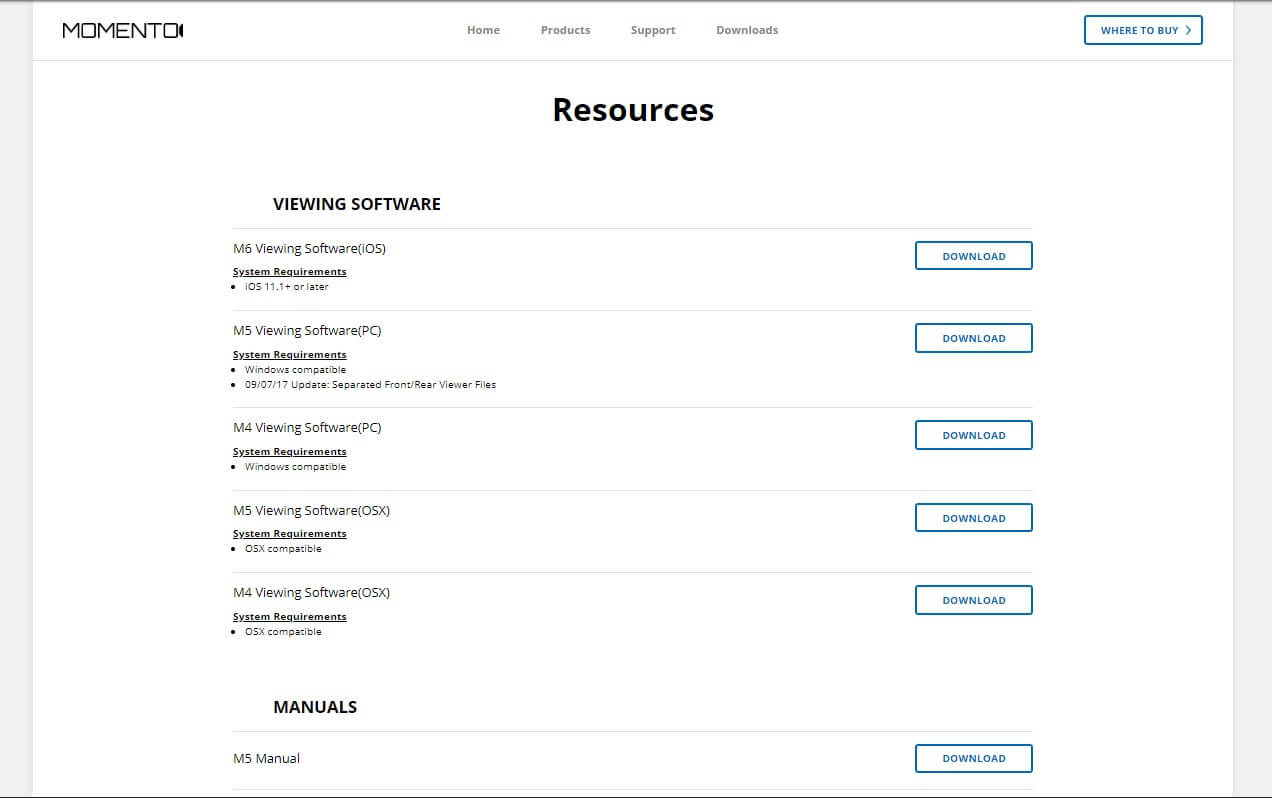Viewport: 1272px width, 798px height.
Task: Open System Requirements under M5 Viewing Software PC
Action: coord(289,354)
